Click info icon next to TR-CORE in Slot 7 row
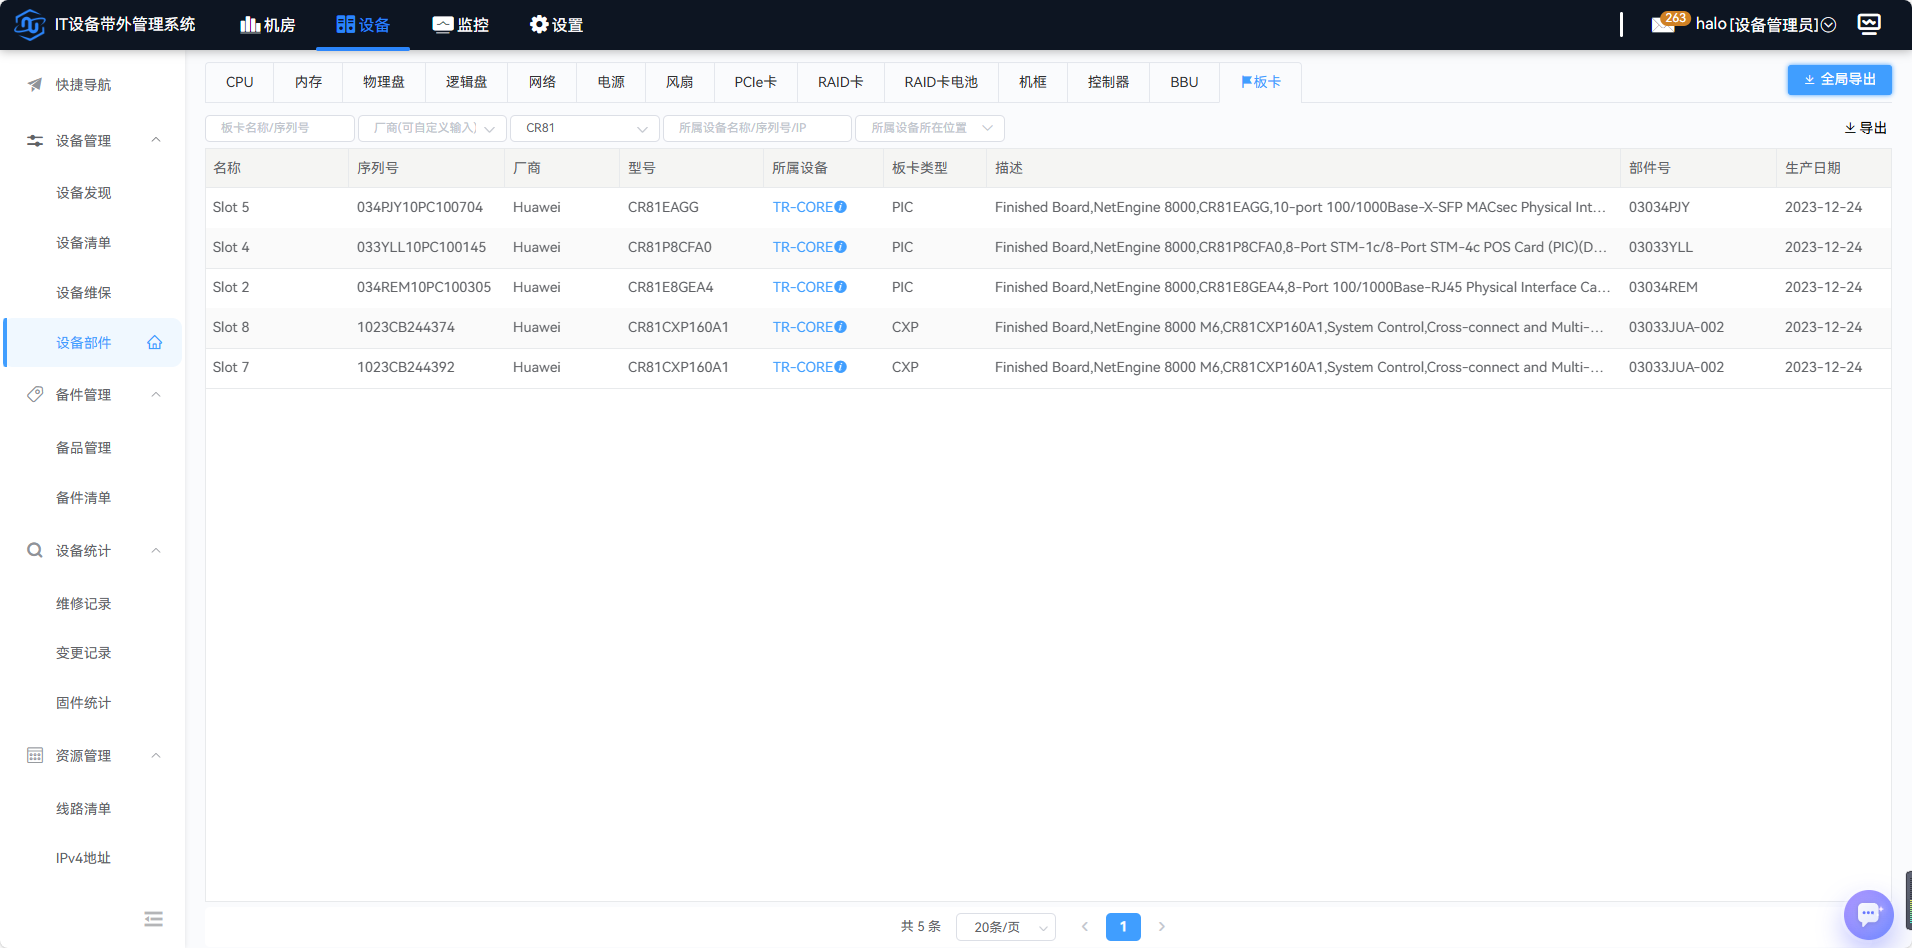This screenshot has width=1912, height=948. click(841, 367)
